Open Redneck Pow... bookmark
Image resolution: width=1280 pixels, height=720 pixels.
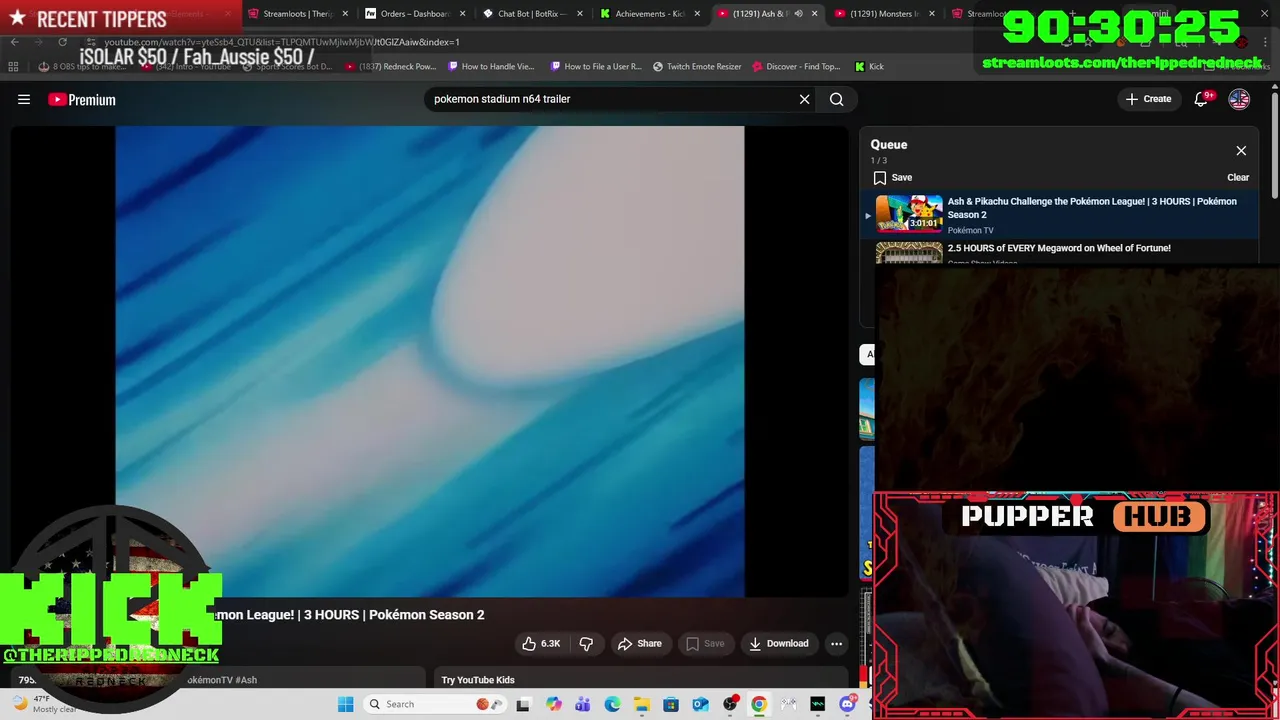click(x=390, y=67)
